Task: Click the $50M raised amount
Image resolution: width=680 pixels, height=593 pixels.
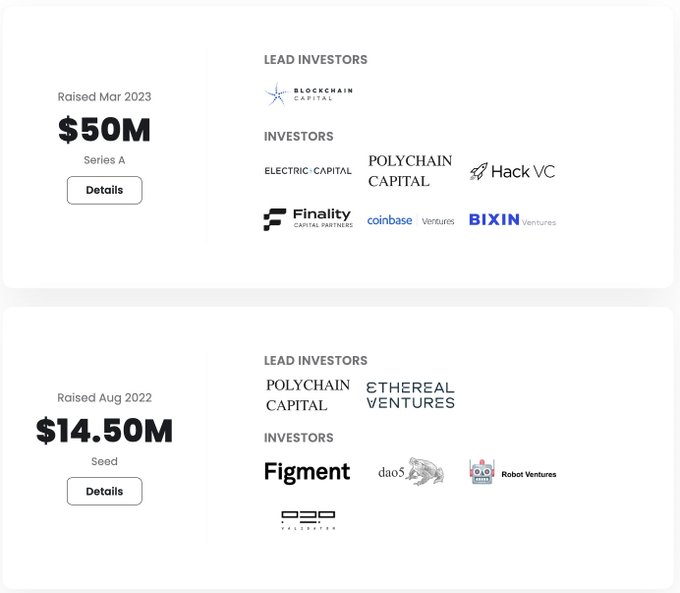Action: [x=105, y=129]
